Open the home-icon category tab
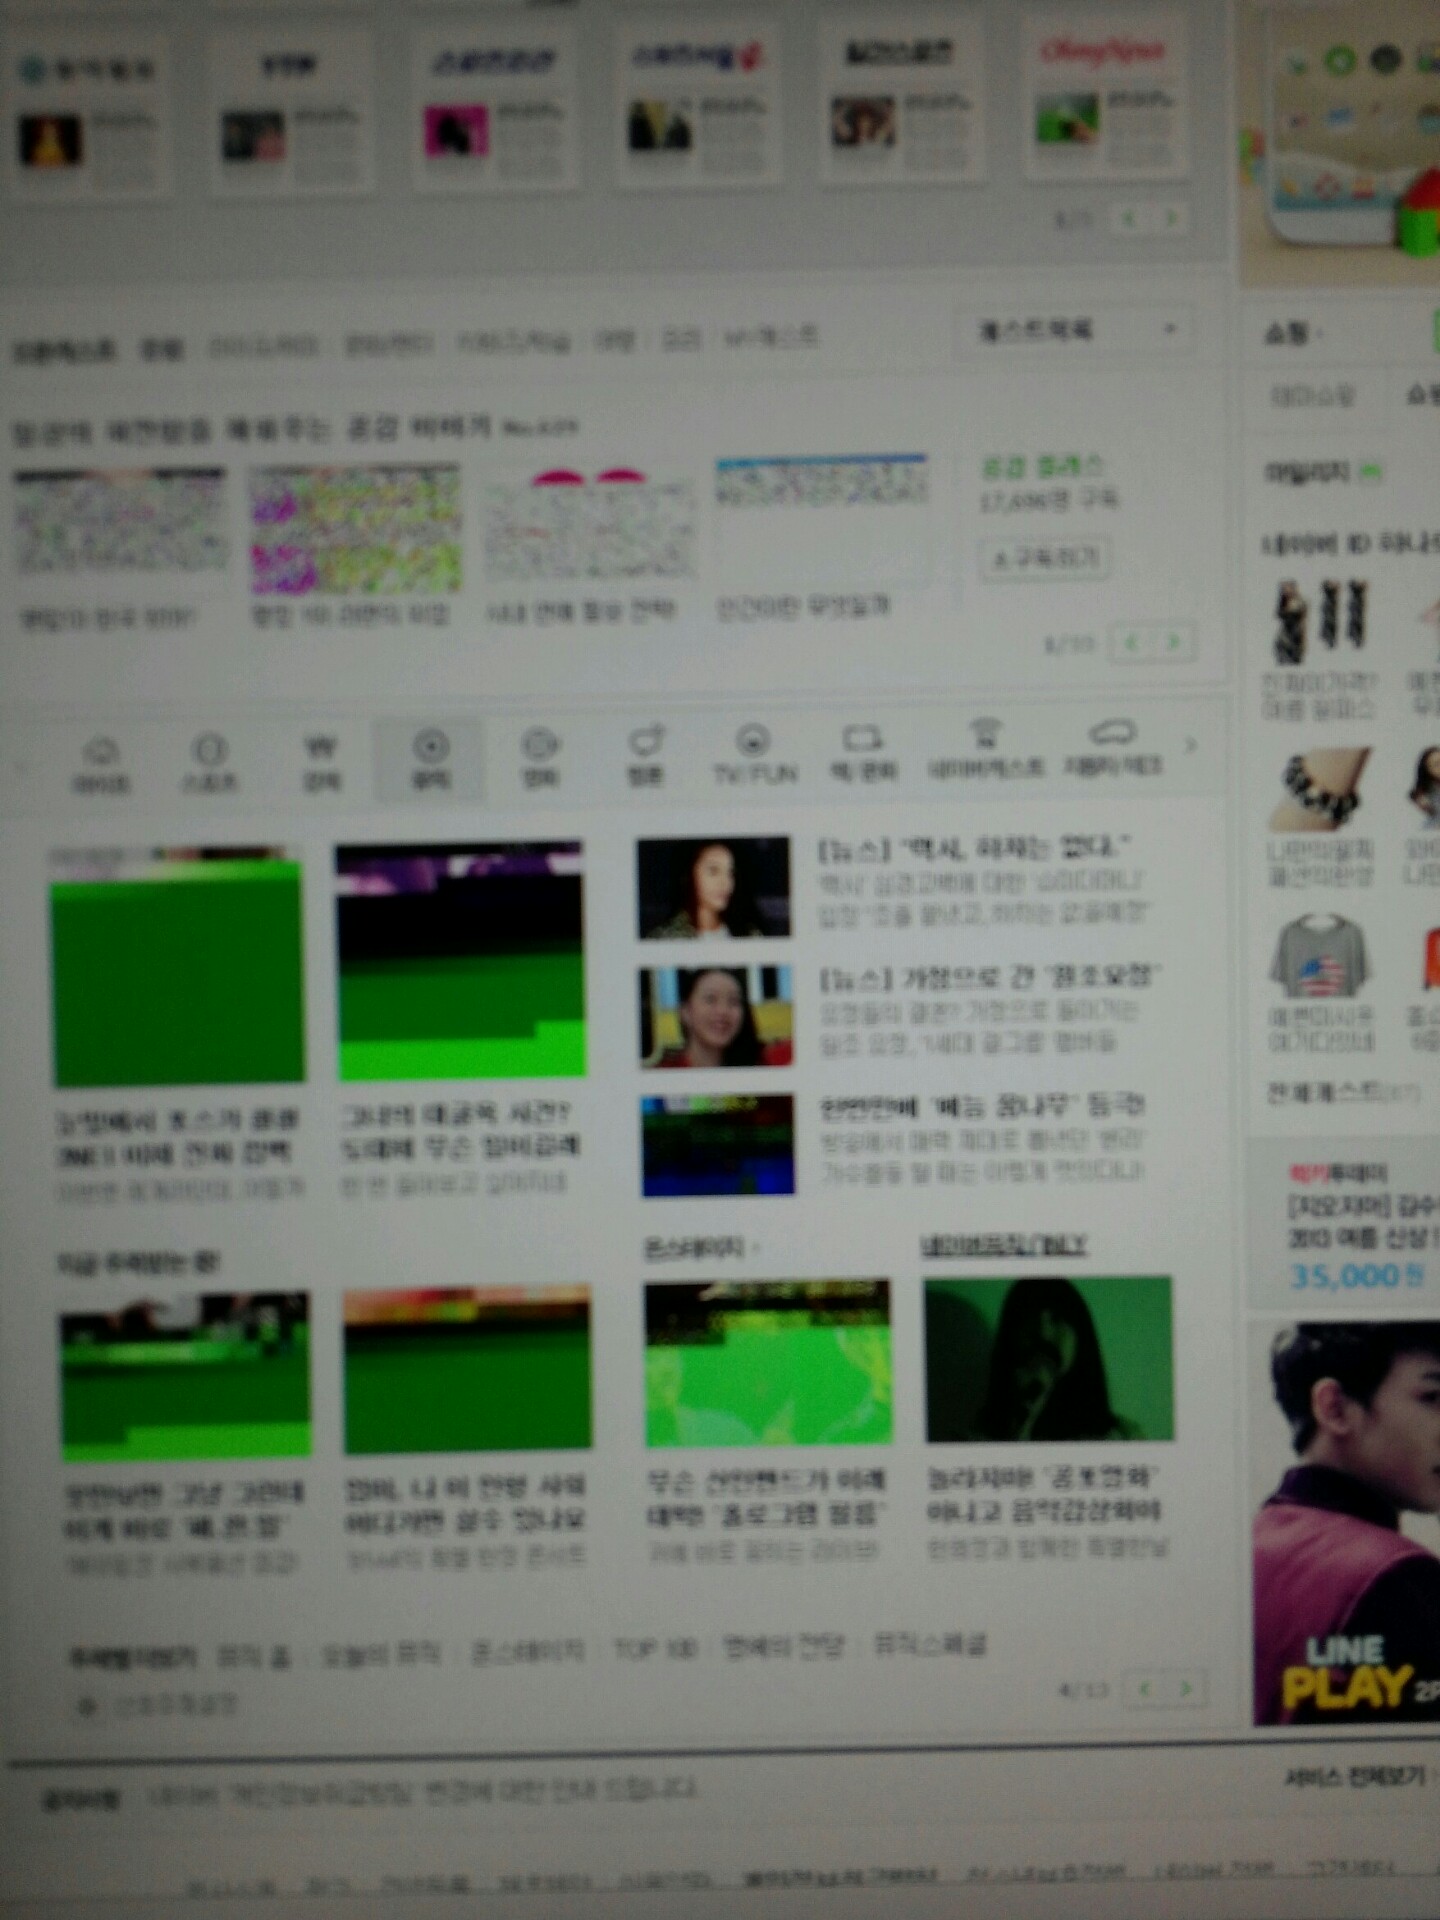This screenshot has width=1440, height=1920. 100,762
